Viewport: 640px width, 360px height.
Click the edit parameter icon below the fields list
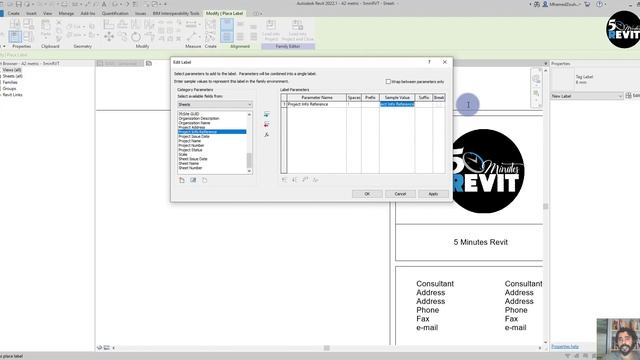193,180
